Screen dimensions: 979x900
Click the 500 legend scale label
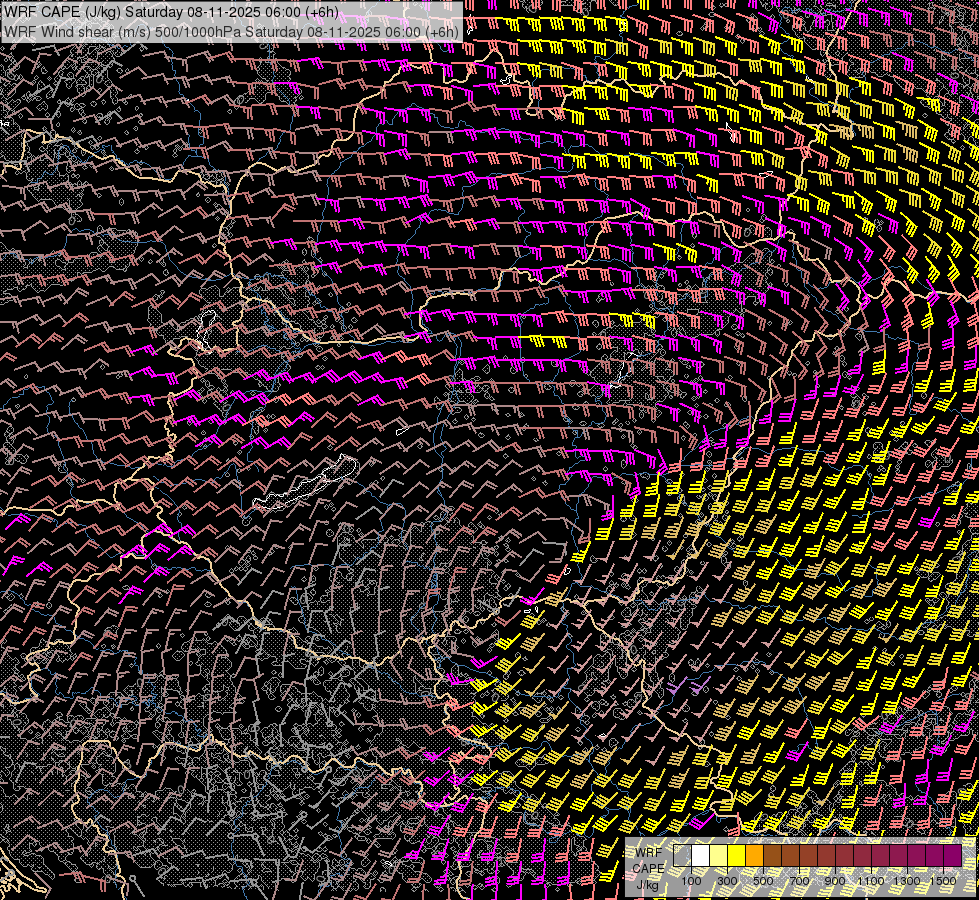tap(763, 881)
